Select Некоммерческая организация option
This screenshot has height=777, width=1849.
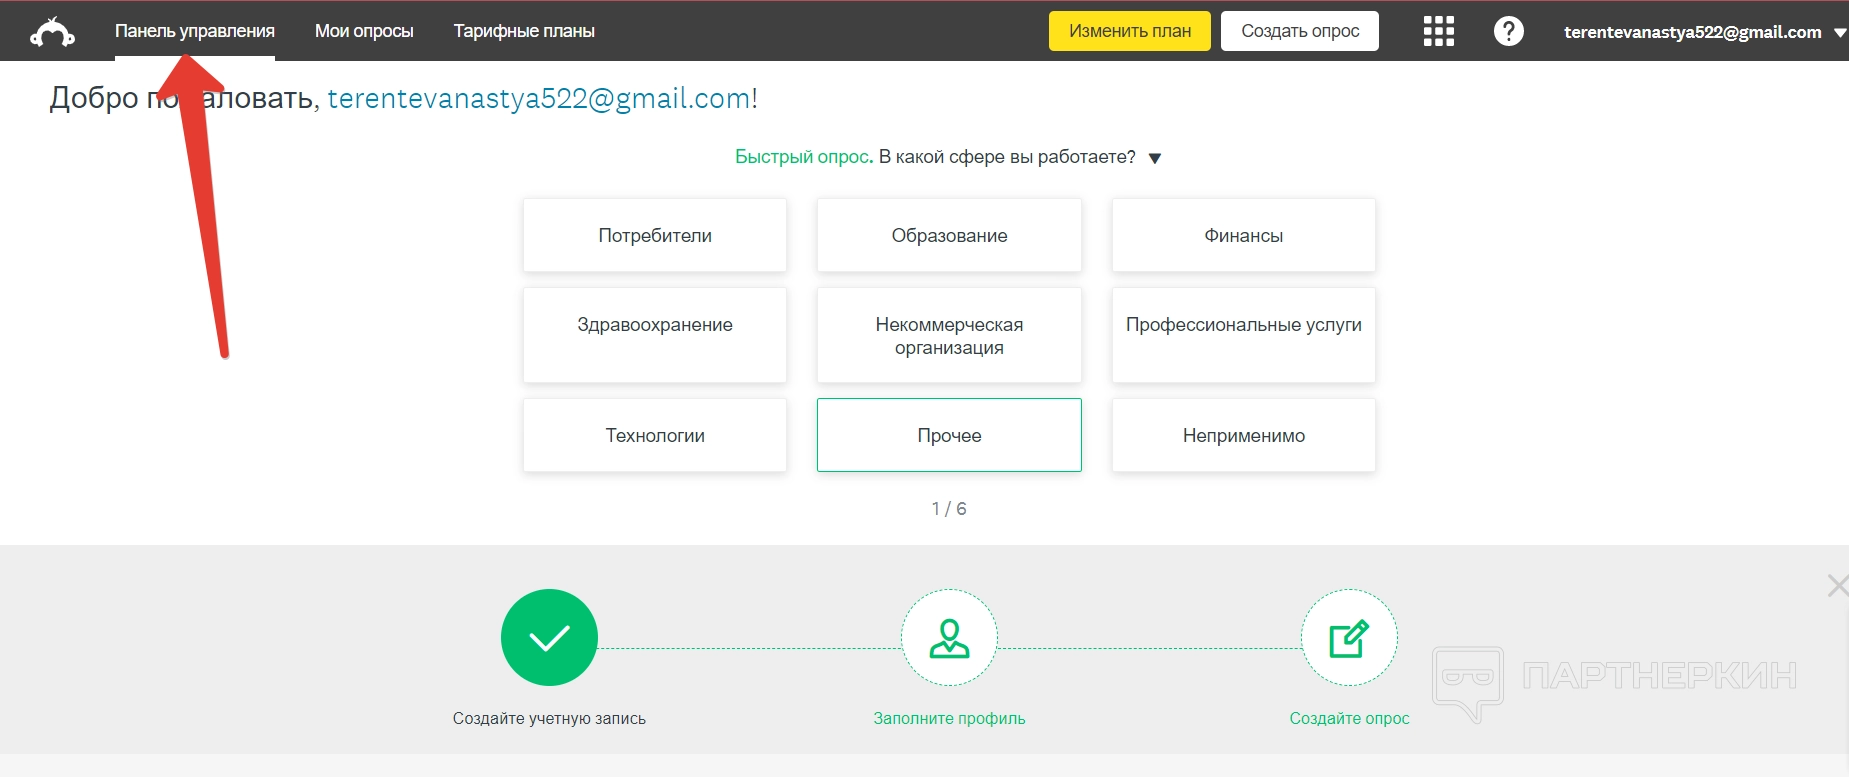tap(949, 335)
